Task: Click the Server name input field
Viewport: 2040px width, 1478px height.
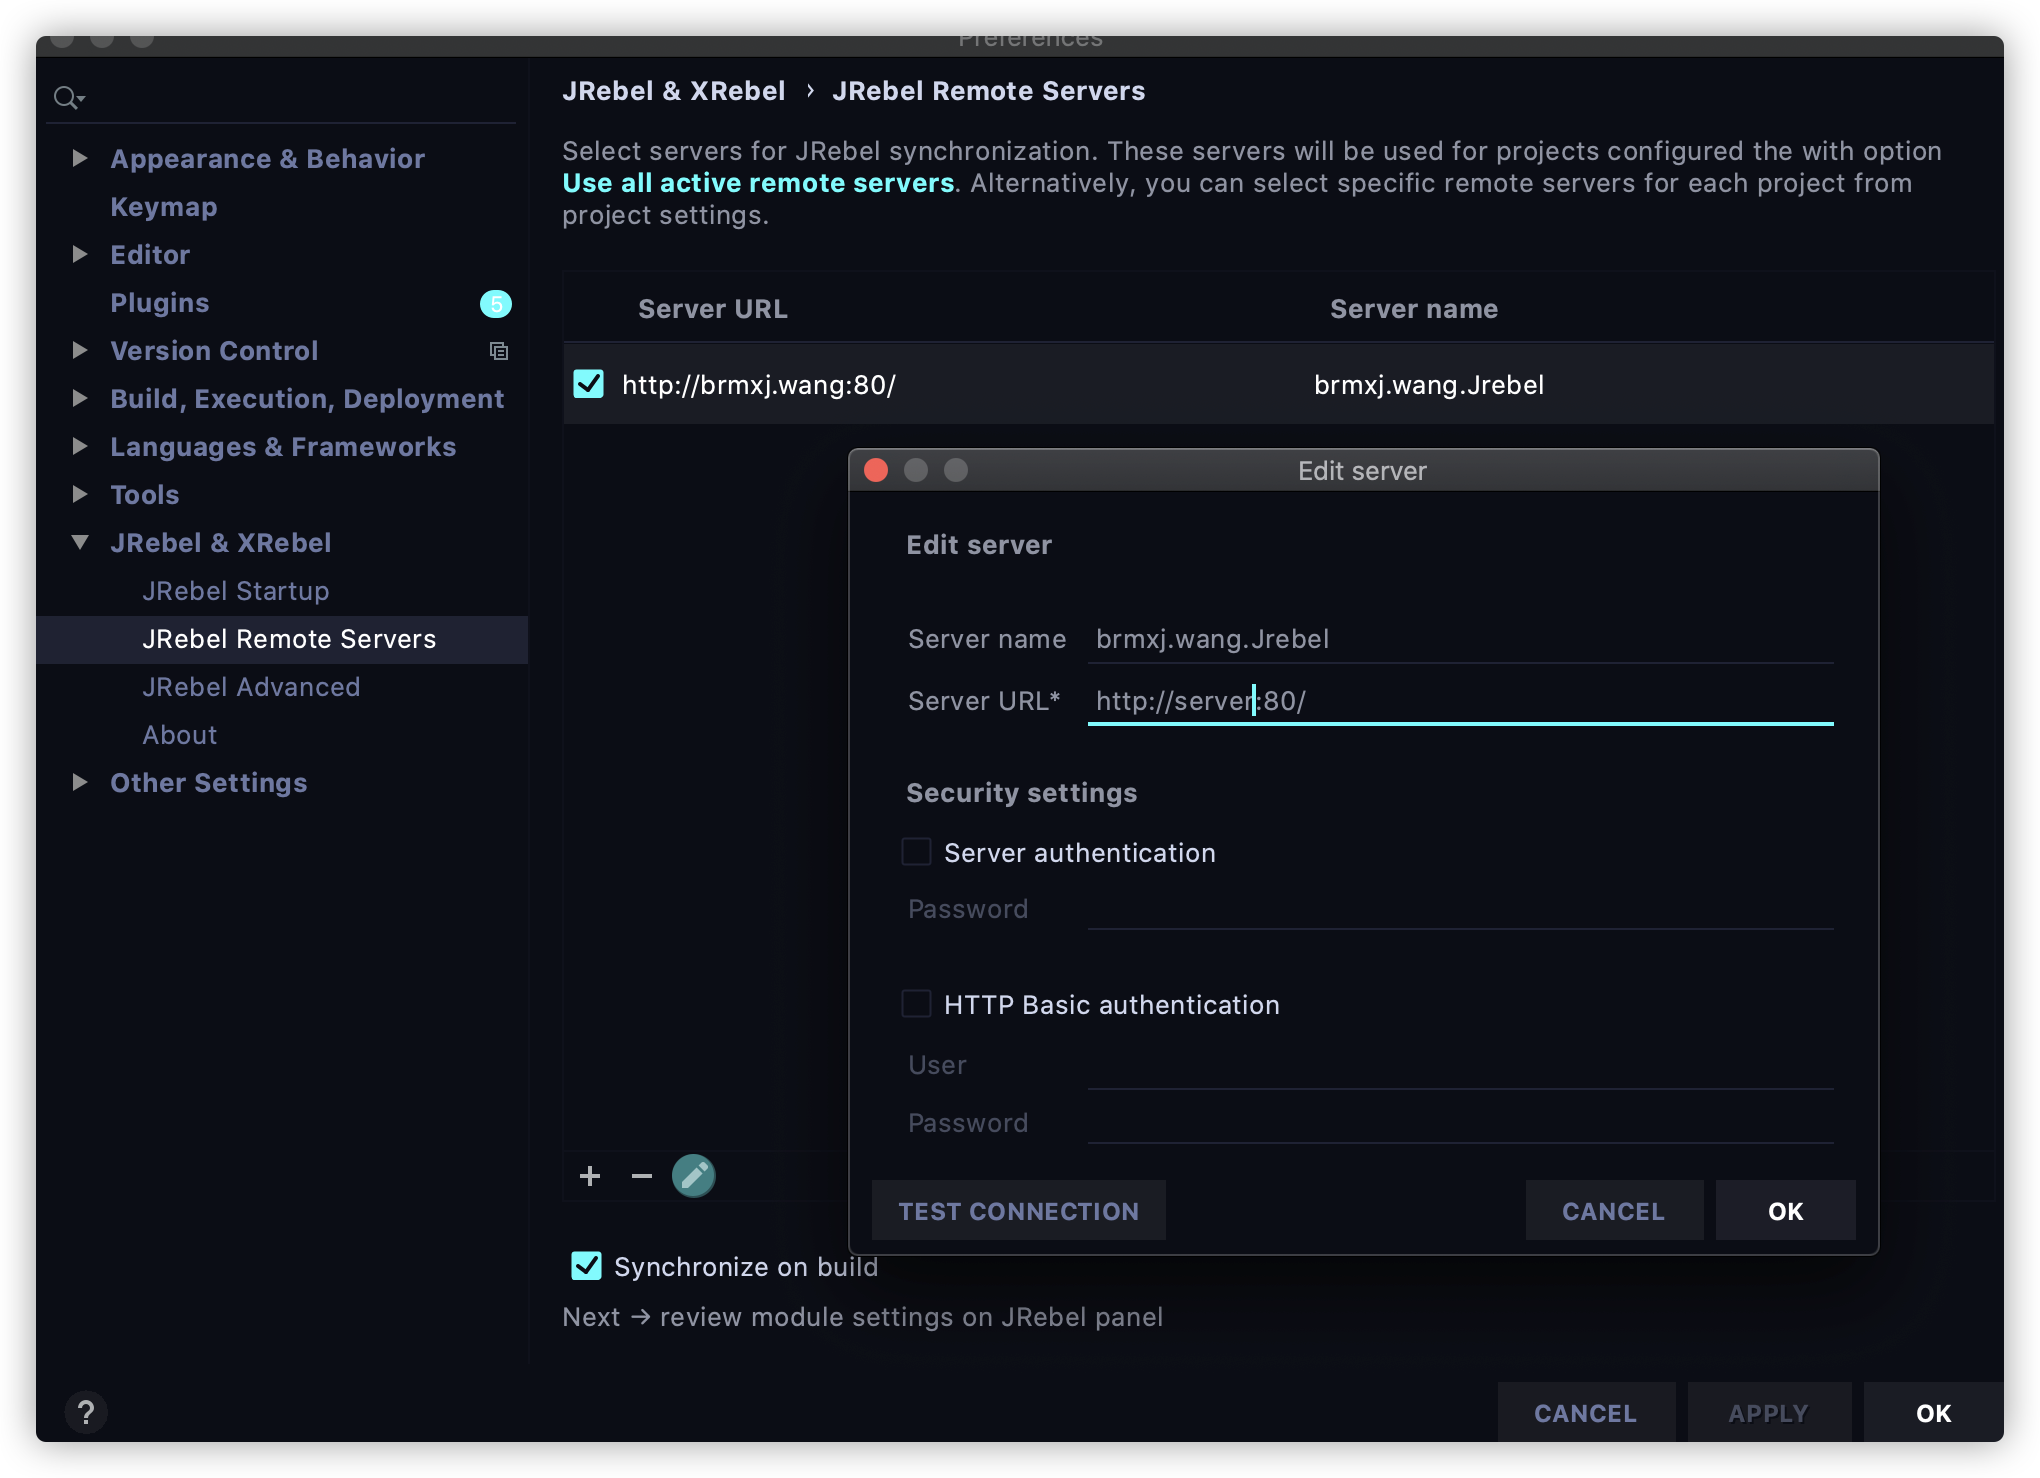Action: (1460, 639)
